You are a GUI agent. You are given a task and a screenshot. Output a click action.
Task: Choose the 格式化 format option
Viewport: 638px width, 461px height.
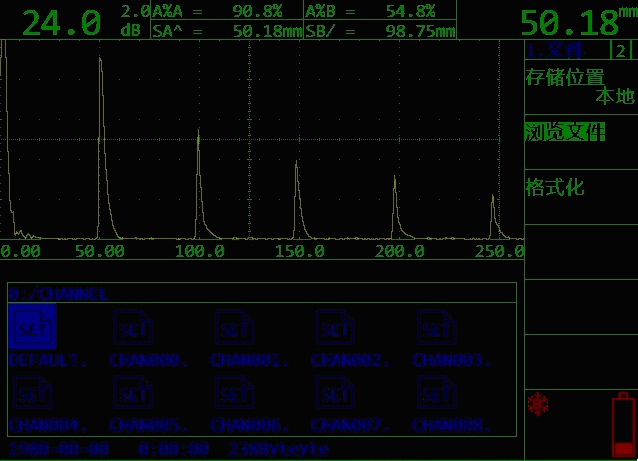pos(555,187)
